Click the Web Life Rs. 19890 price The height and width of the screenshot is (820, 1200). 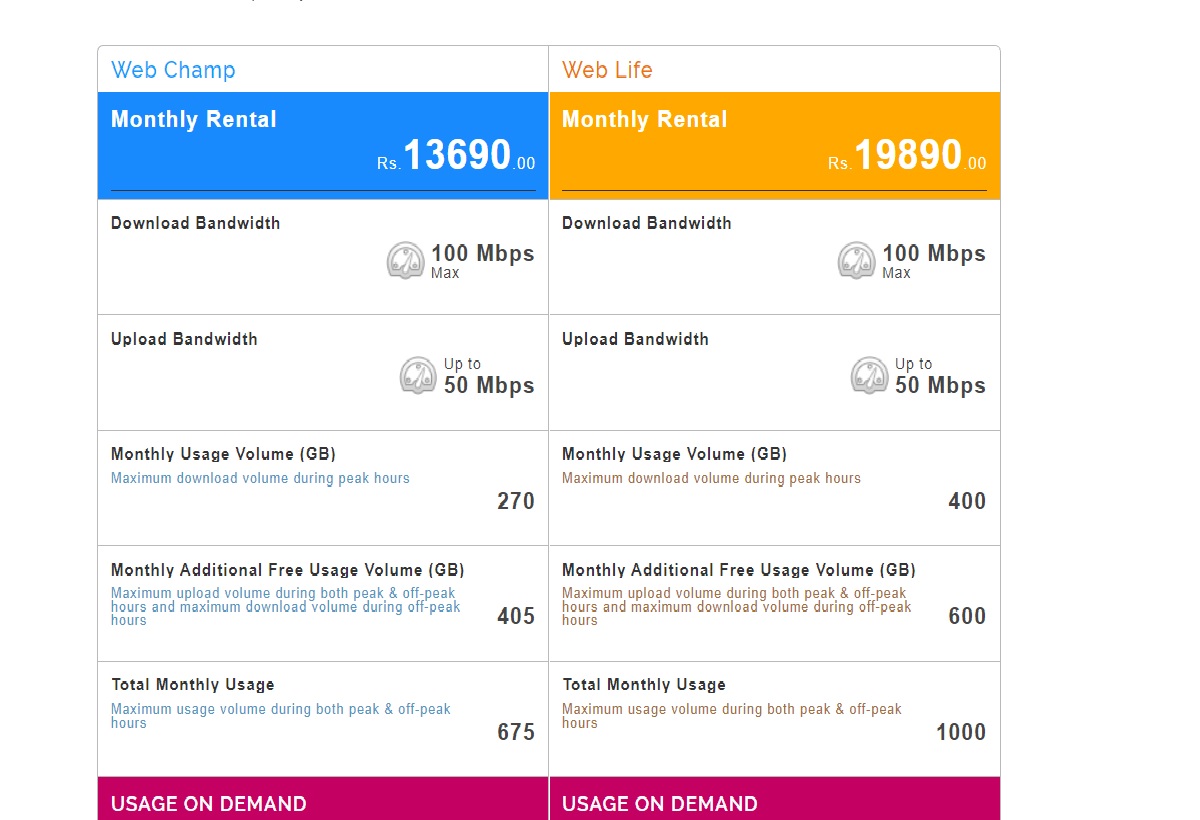tap(907, 156)
